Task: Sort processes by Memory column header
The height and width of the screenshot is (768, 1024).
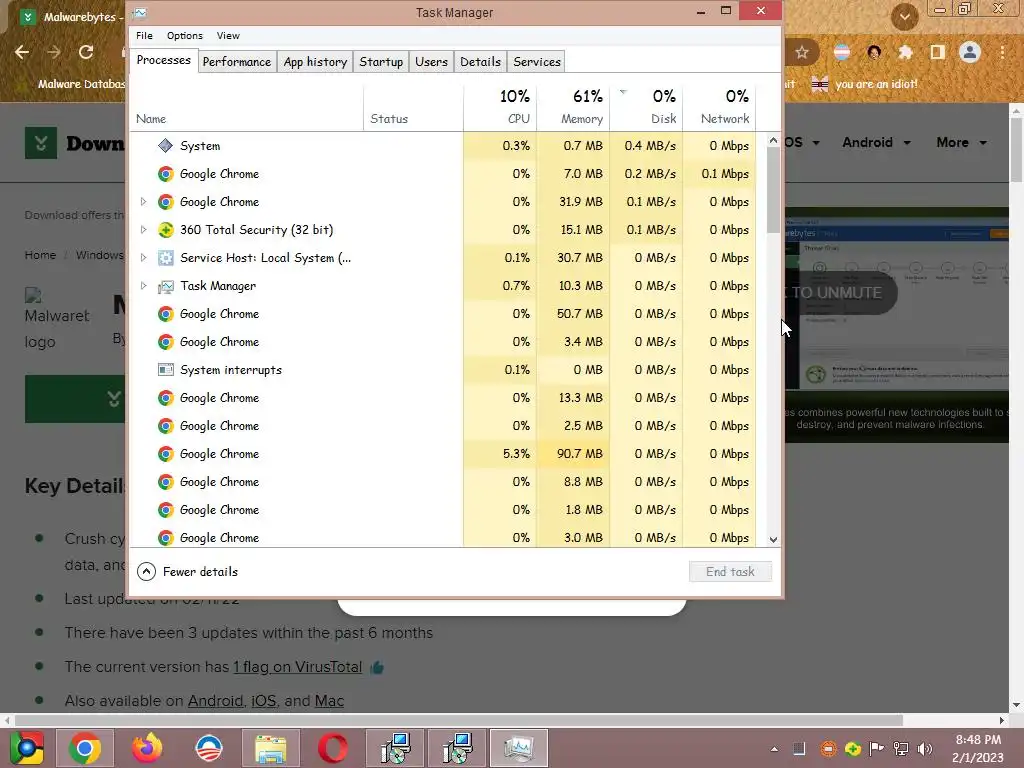Action: pyautogui.click(x=573, y=107)
